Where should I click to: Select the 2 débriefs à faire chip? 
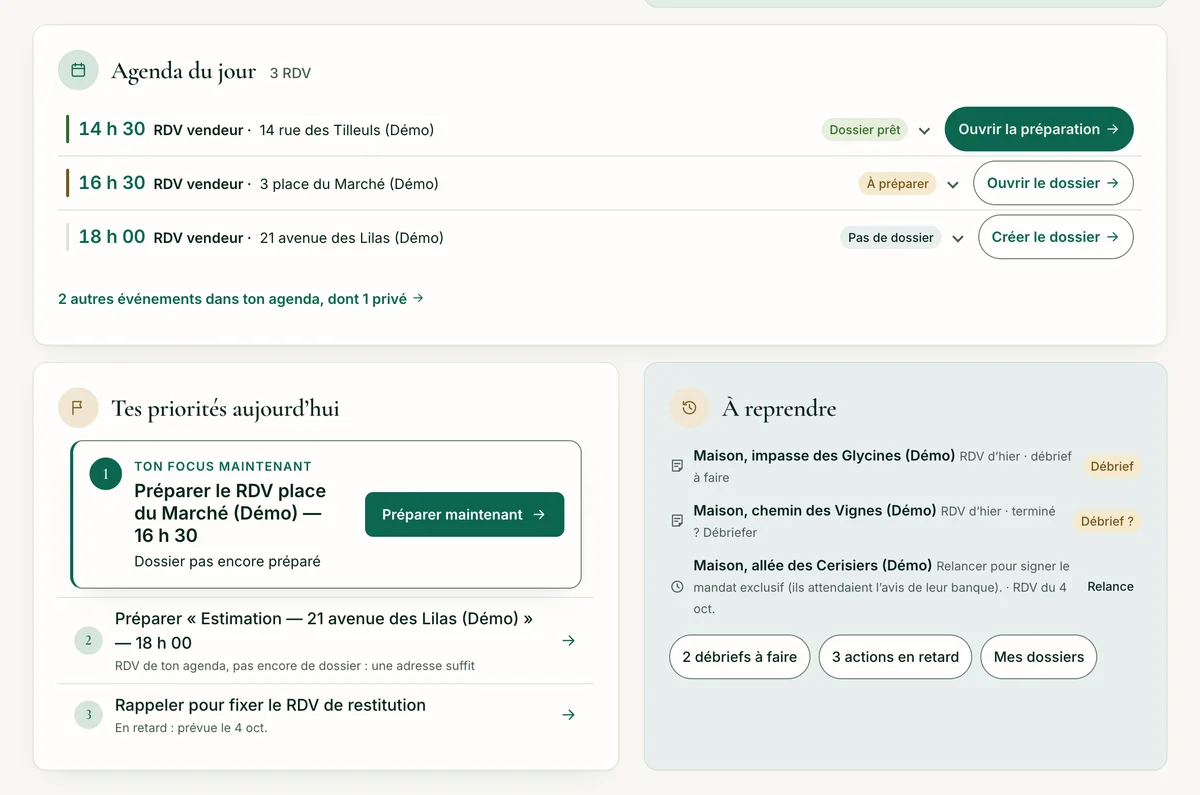(740, 657)
